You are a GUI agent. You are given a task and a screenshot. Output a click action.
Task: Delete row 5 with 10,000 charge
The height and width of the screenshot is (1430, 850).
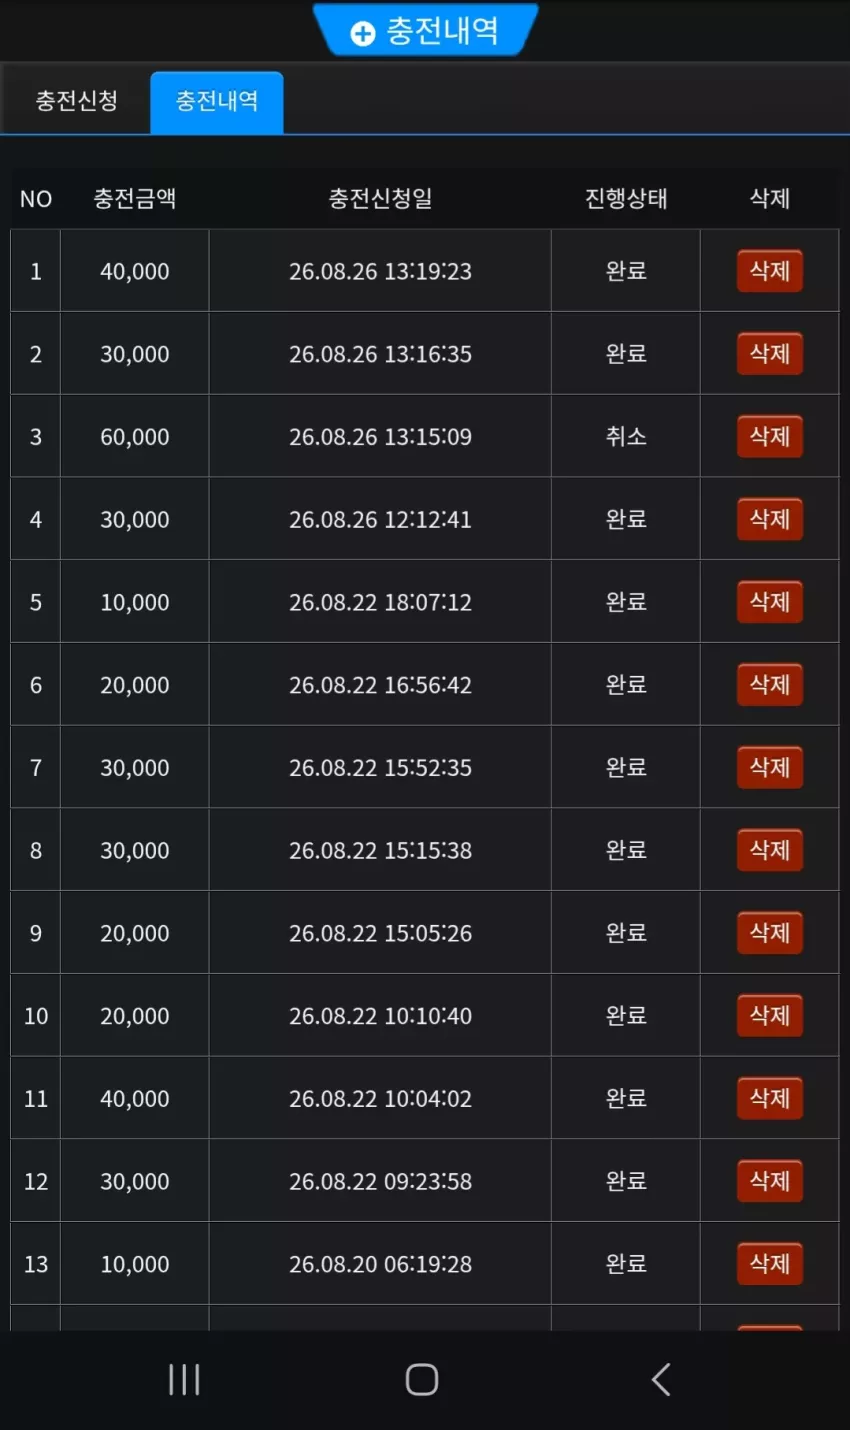tap(770, 602)
